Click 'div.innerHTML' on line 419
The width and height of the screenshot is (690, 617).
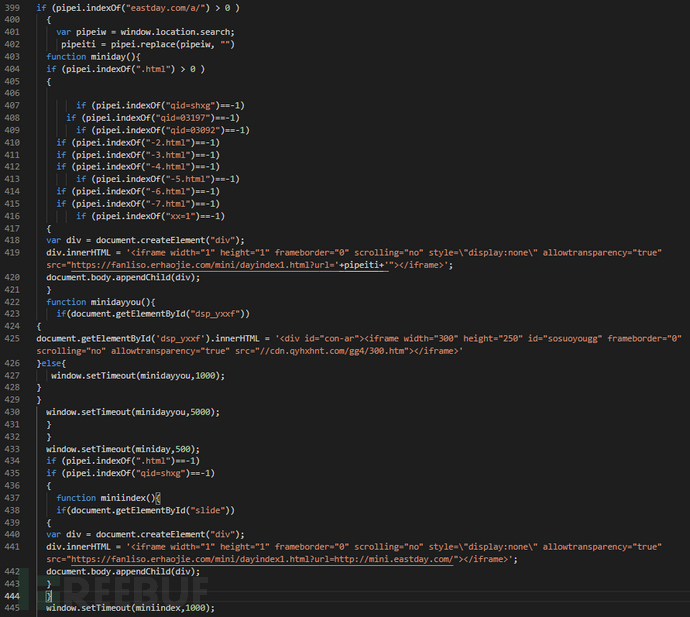click(78, 253)
